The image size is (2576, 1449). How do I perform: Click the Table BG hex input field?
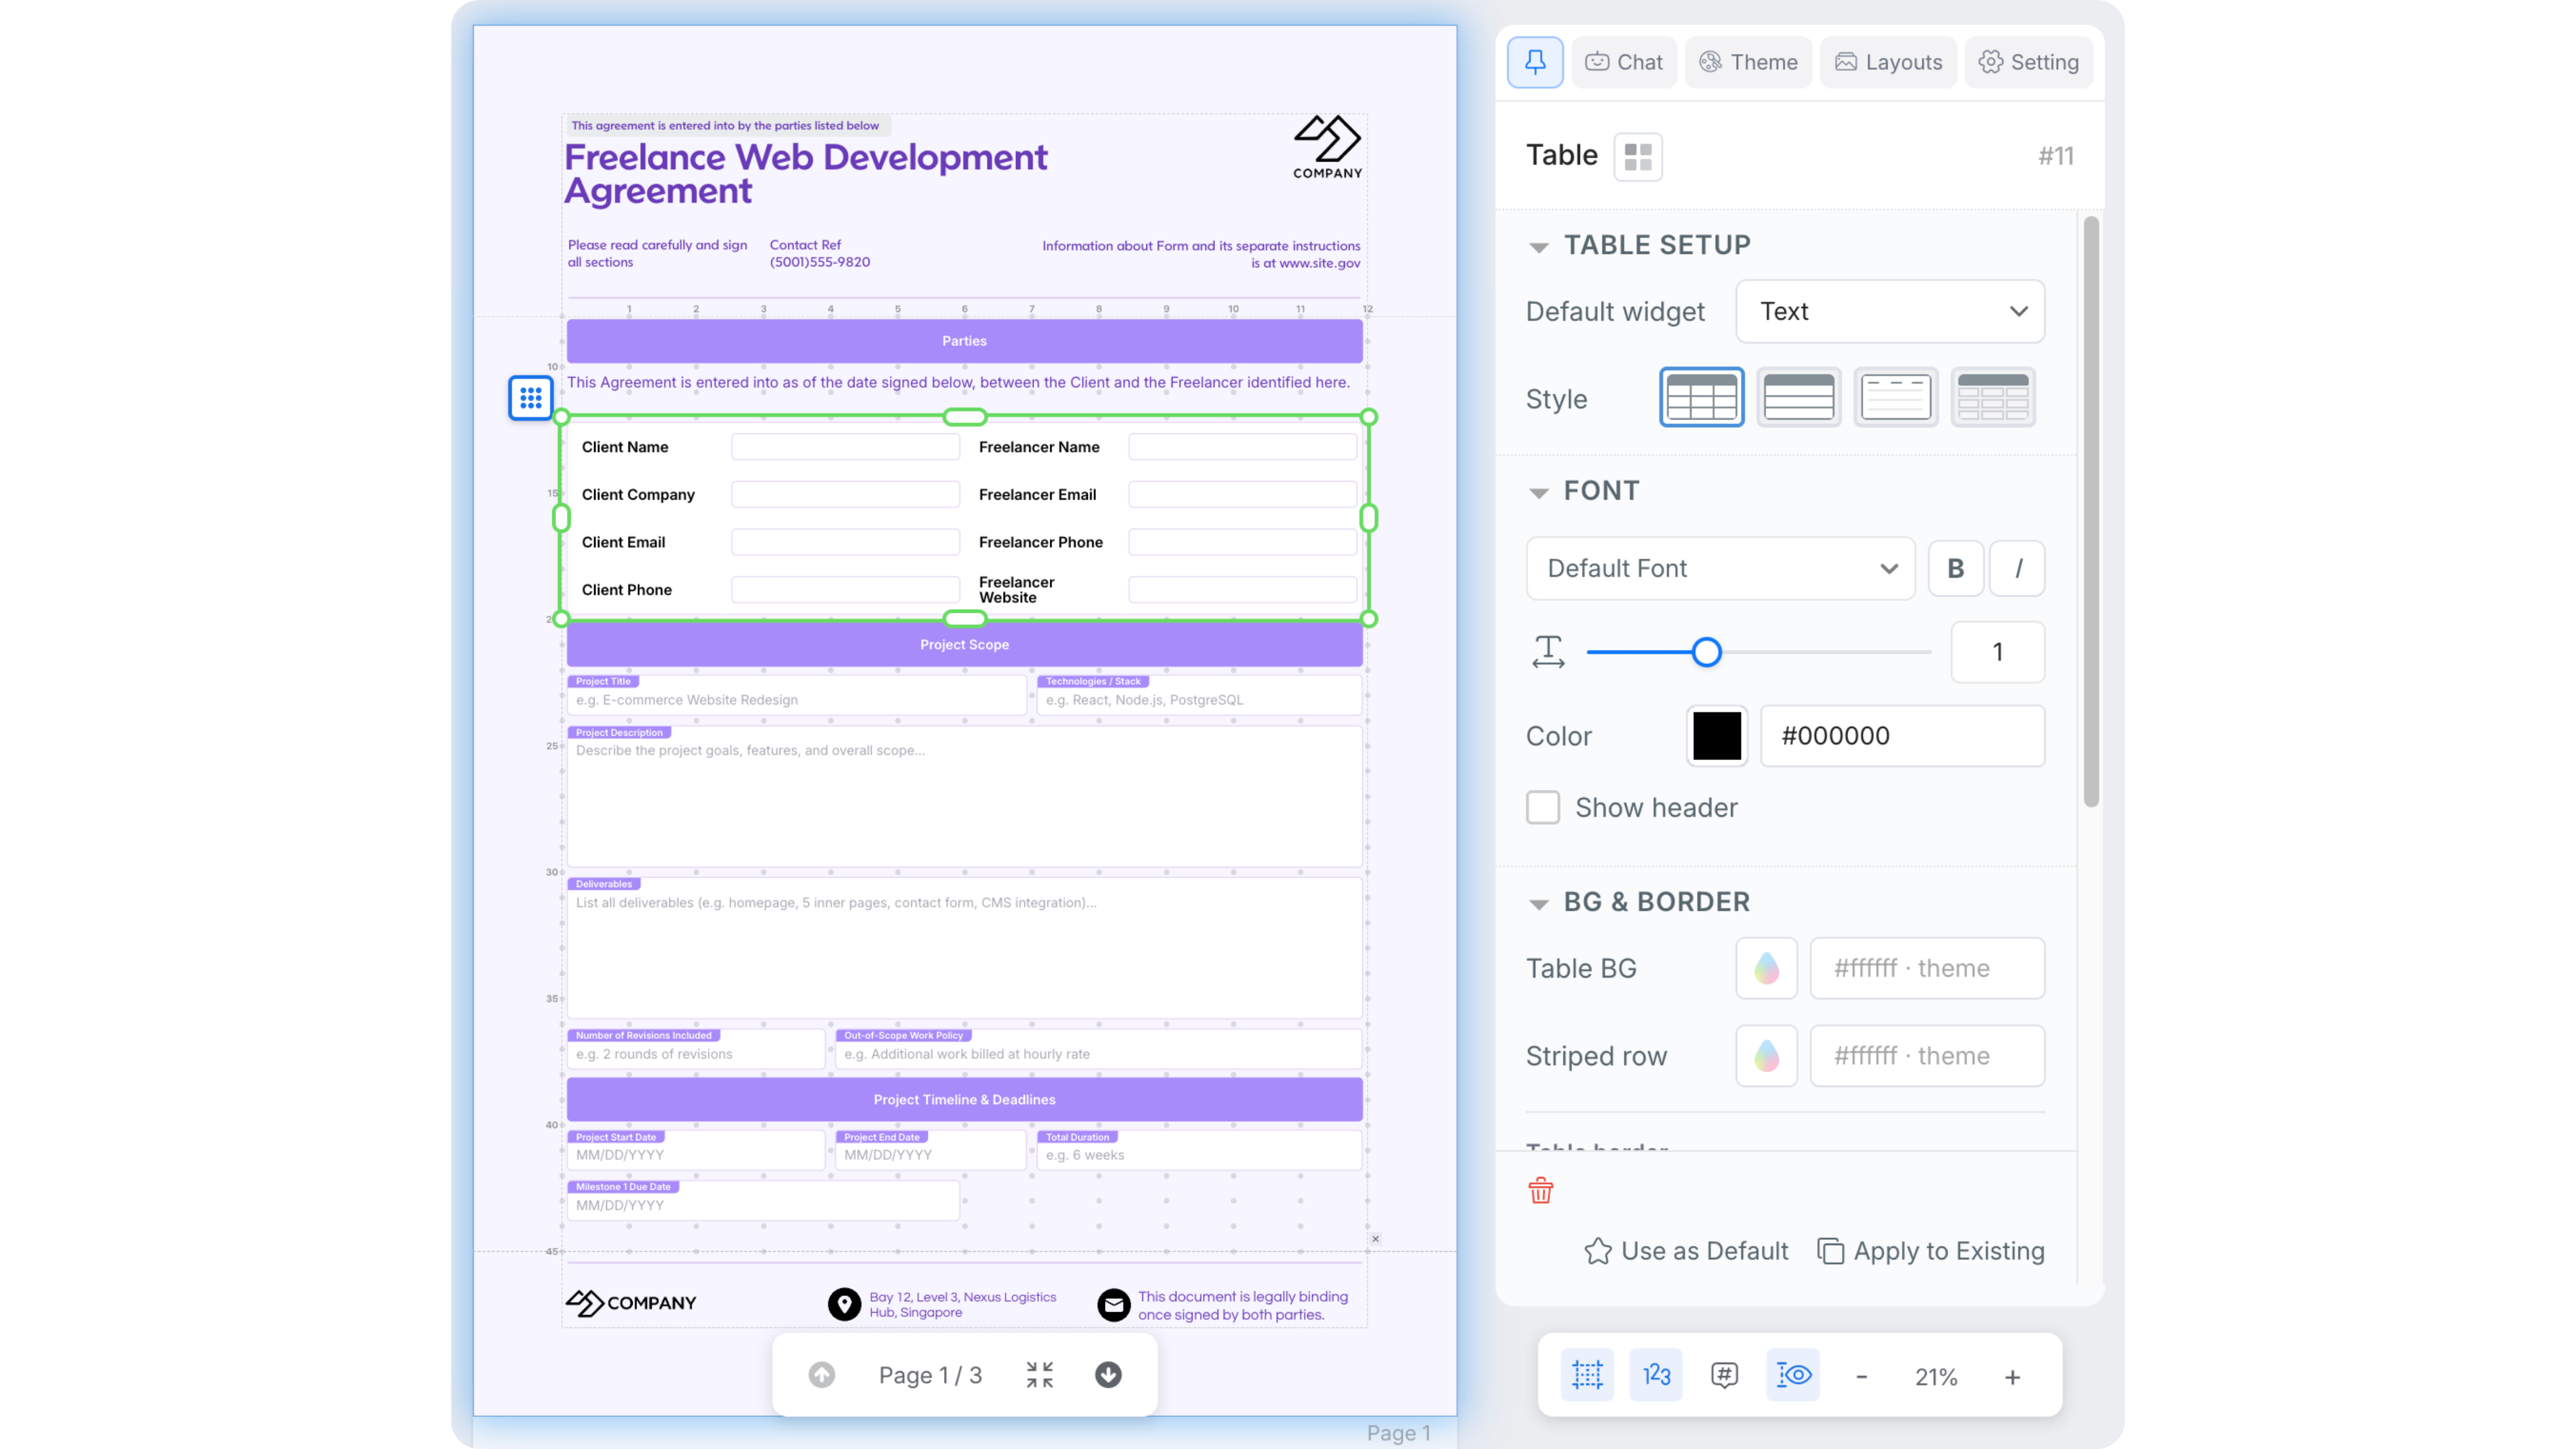[1927, 968]
